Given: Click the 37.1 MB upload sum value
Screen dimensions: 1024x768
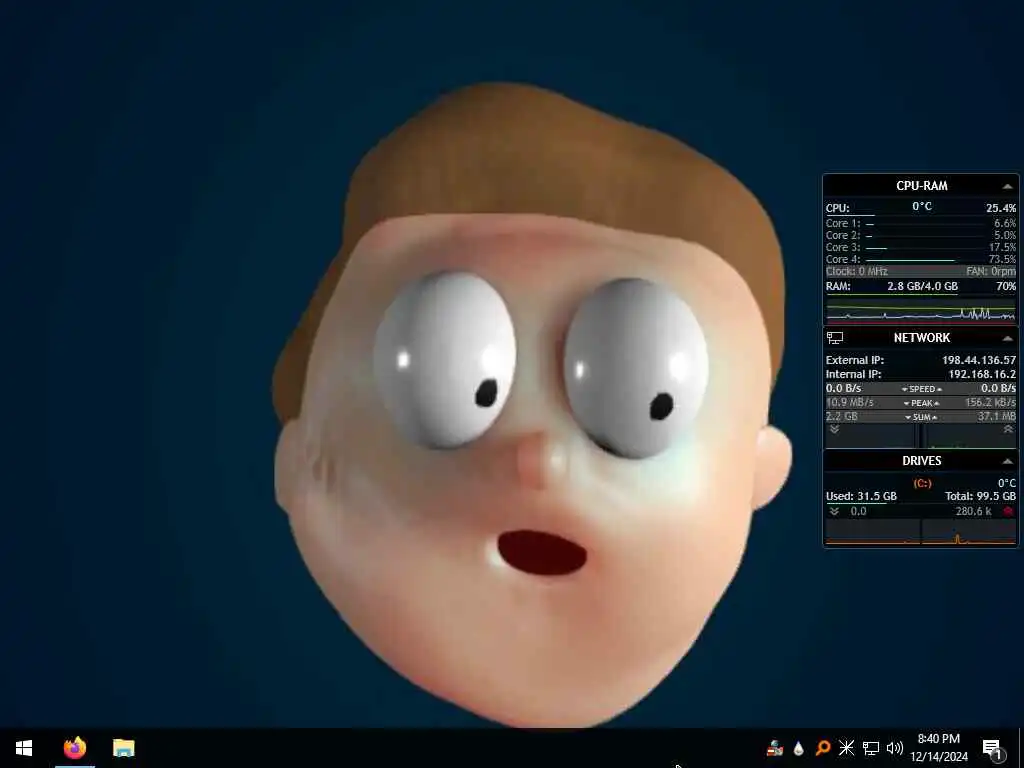Looking at the screenshot, I should (997, 417).
